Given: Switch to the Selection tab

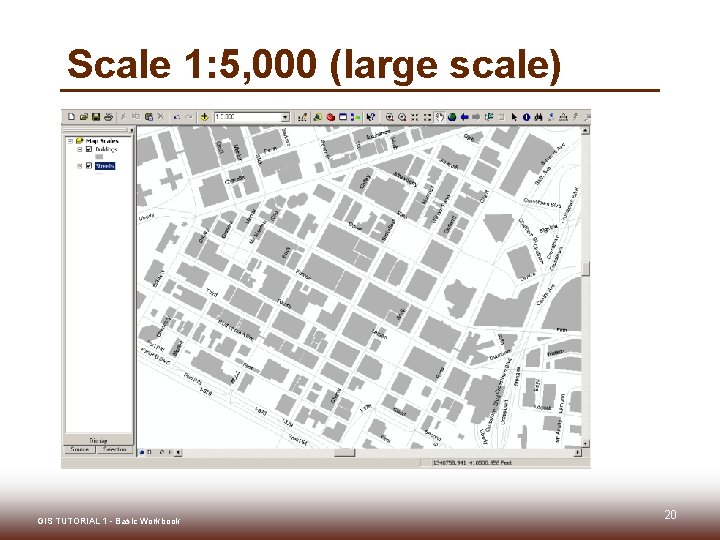Looking at the screenshot, I should click(115, 449).
